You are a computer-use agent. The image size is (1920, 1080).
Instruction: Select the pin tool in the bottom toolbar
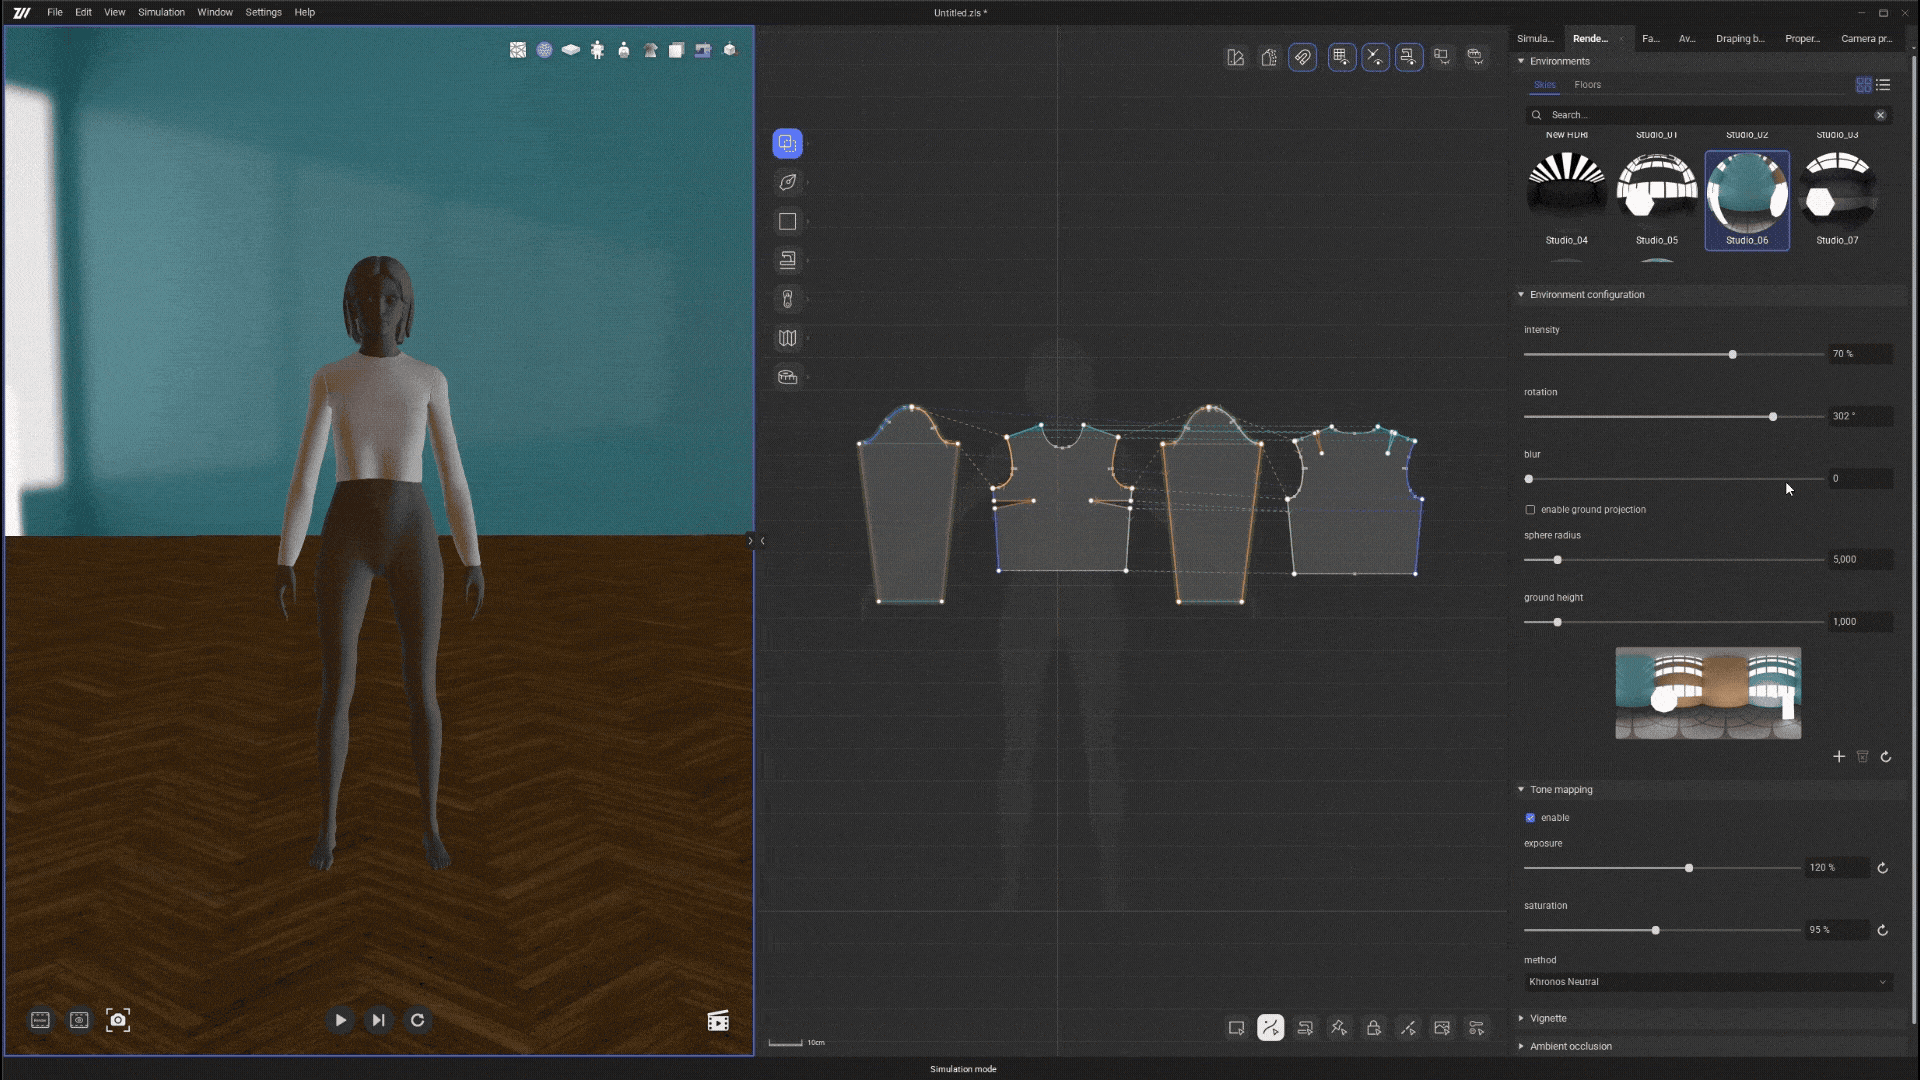pyautogui.click(x=1340, y=1027)
